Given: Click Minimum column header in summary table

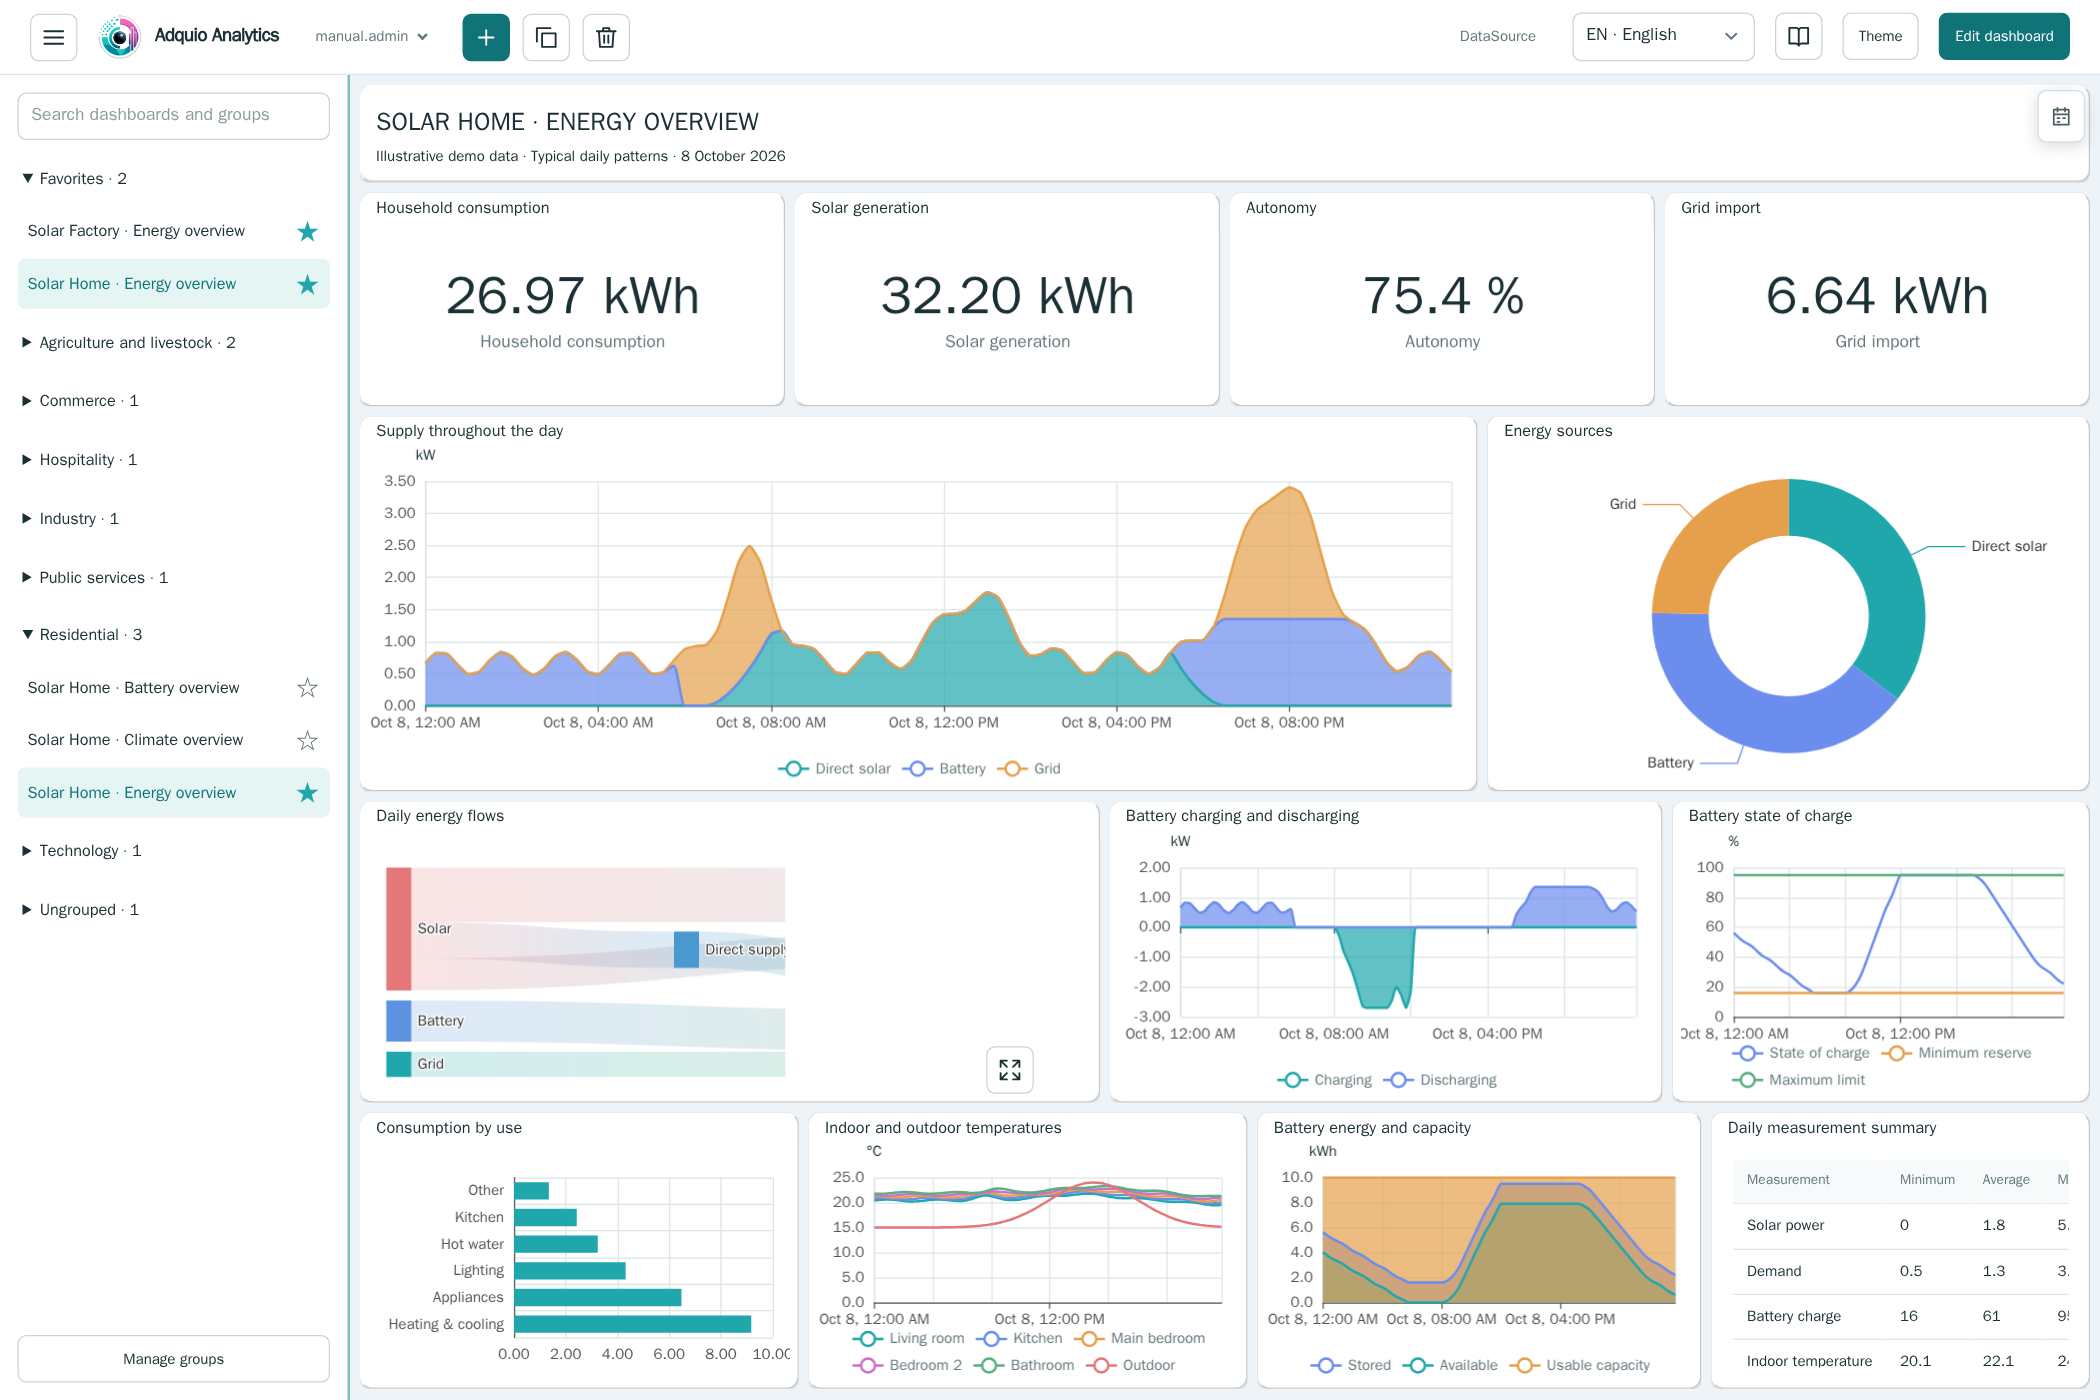Looking at the screenshot, I should [1927, 1180].
